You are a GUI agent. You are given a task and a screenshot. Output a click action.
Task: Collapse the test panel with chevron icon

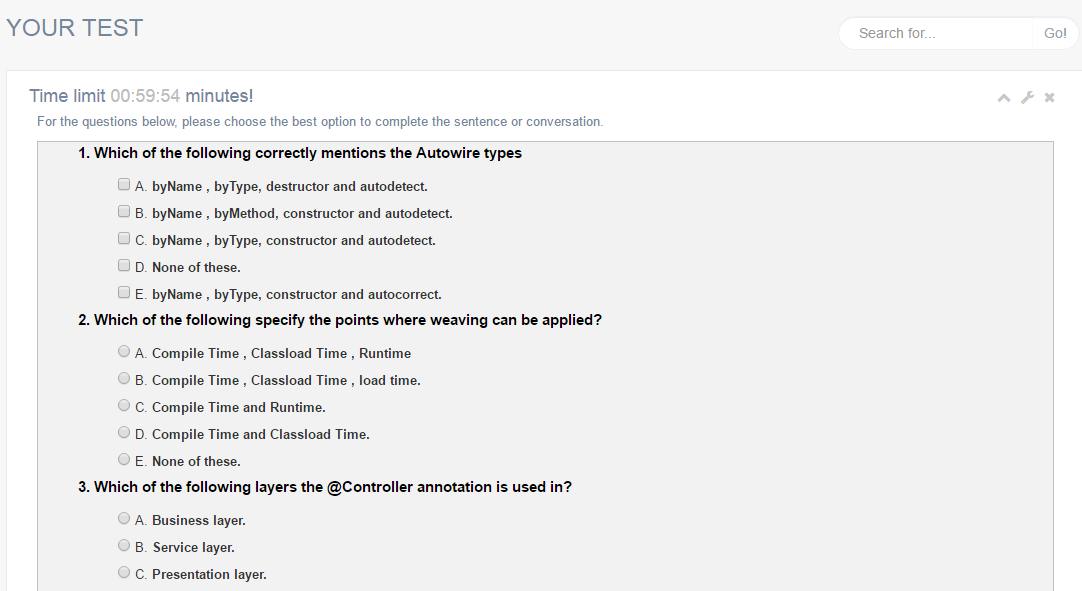coord(1004,97)
